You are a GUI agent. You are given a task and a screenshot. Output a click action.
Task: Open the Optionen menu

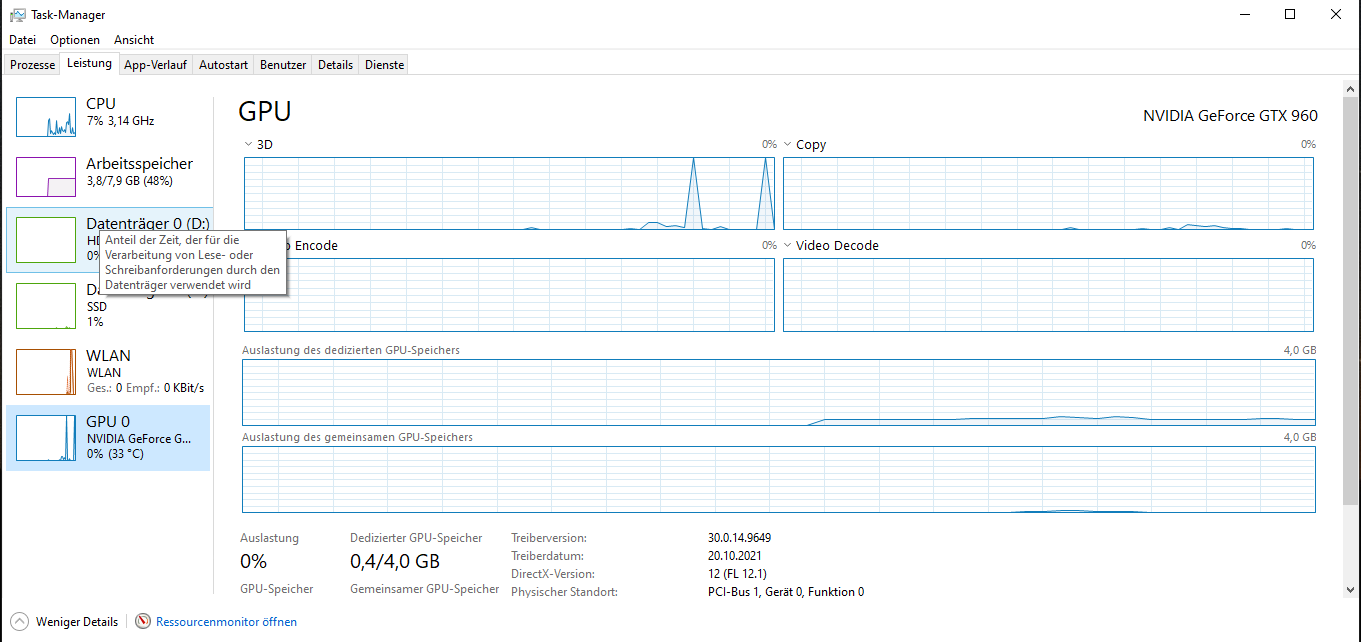[x=75, y=40]
